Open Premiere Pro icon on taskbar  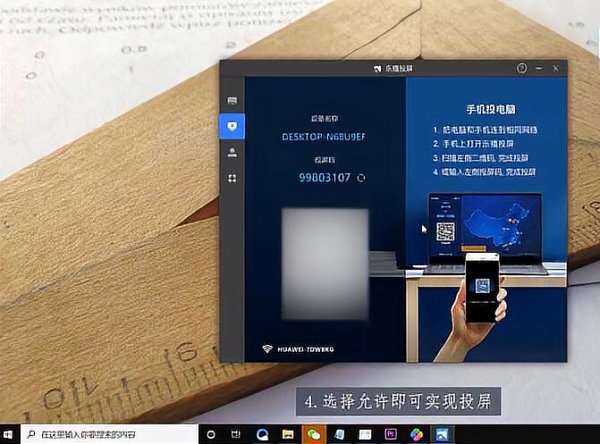click(x=391, y=435)
